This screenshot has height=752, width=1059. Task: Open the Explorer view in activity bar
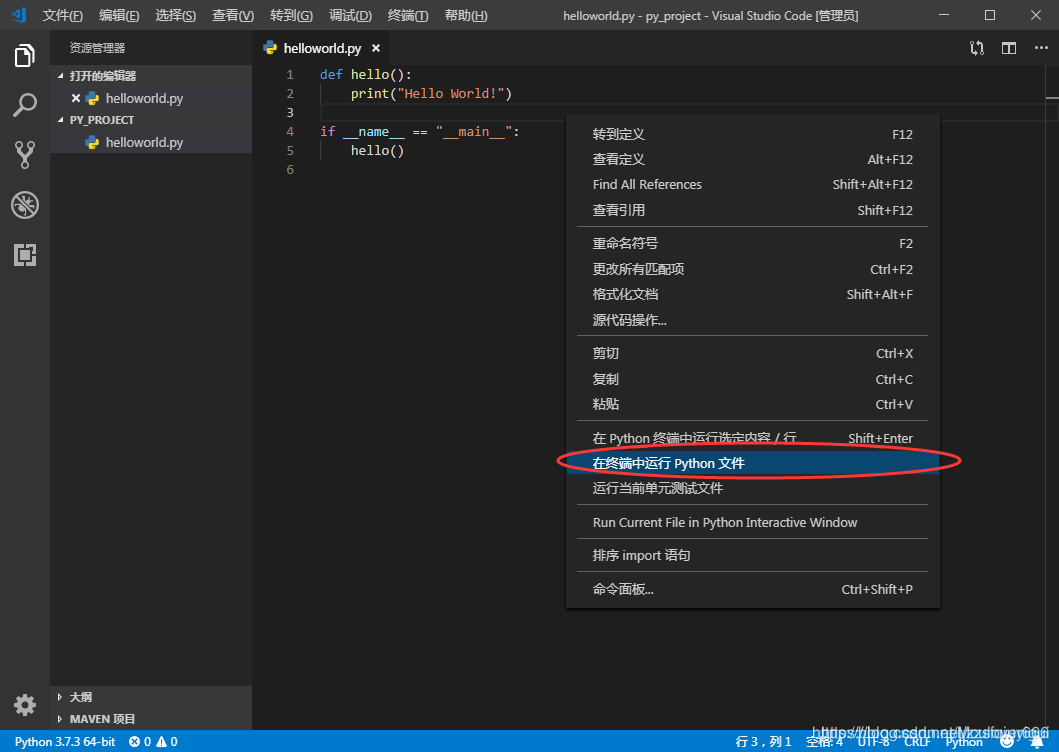[x=25, y=55]
